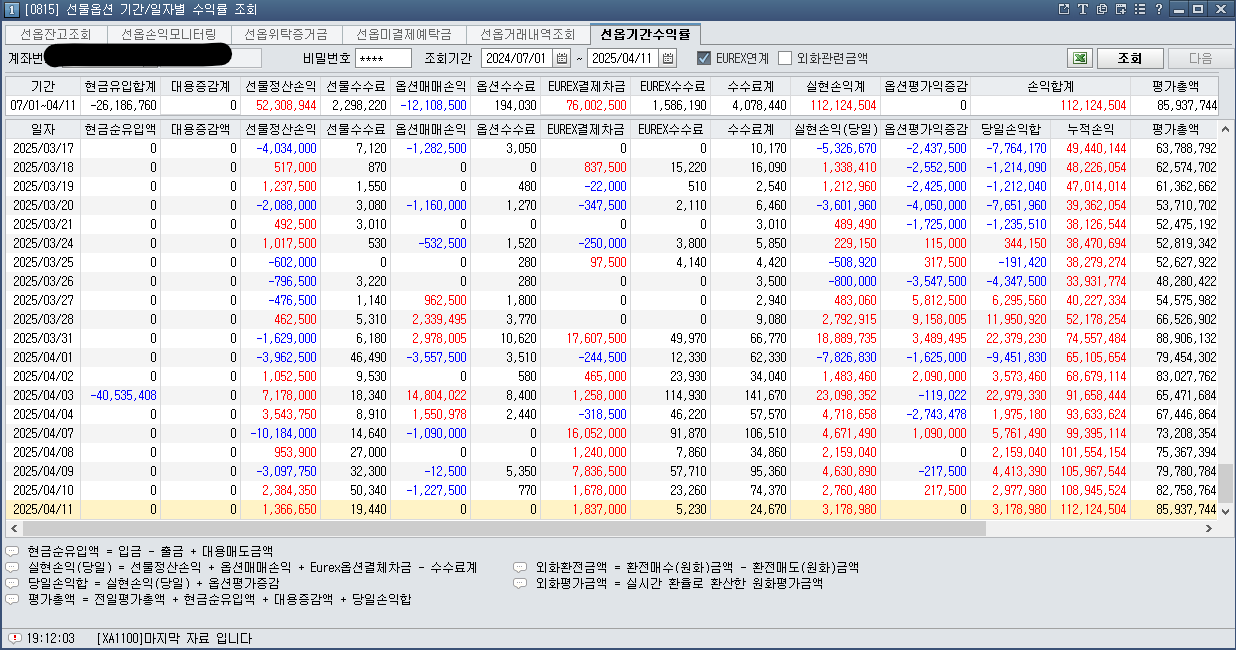Select the 2025/03/17 row date cell
Image resolution: width=1236 pixels, height=650 pixels.
click(43, 148)
